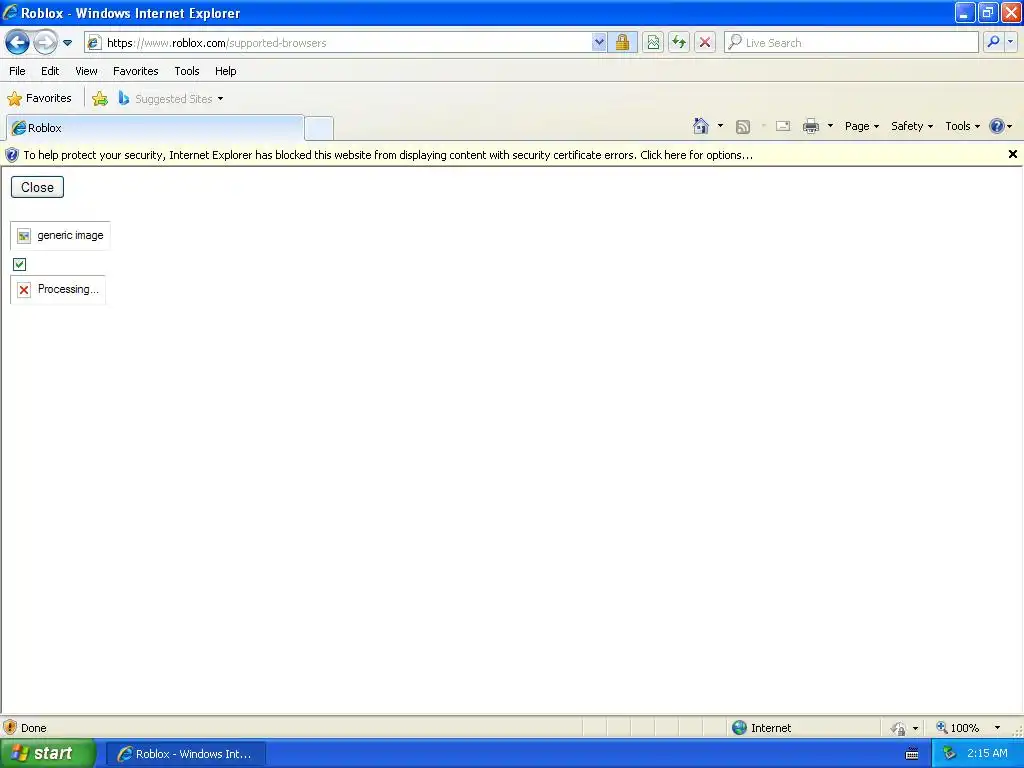Click the generic image placeholder
The image size is (1024, 768).
60,236
